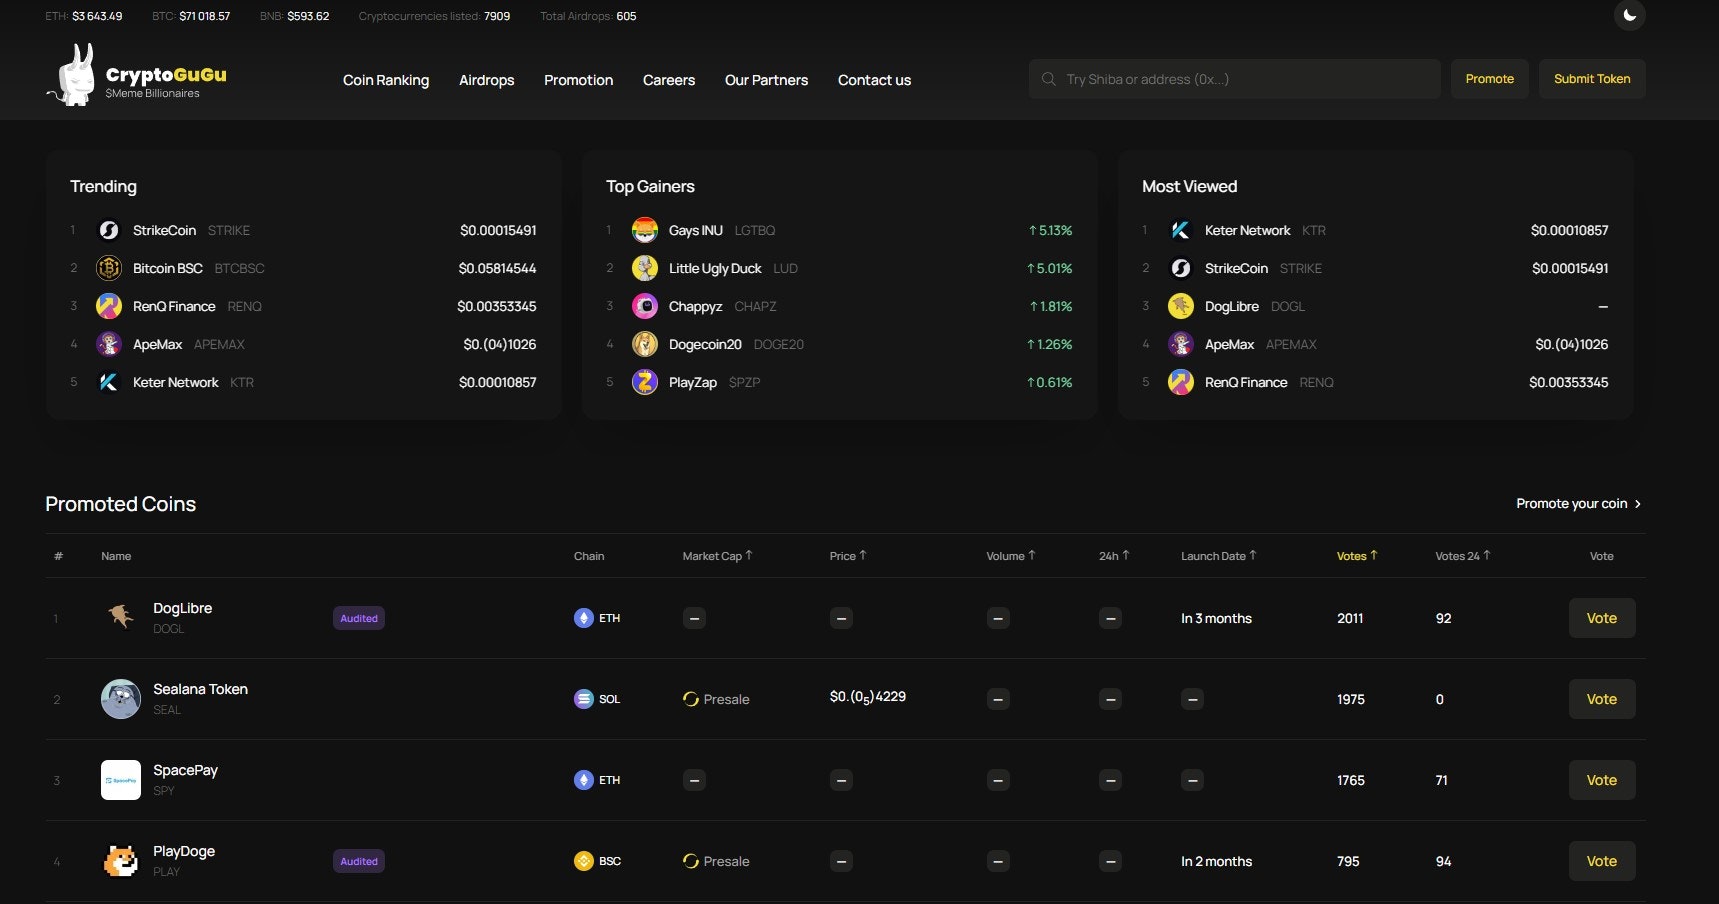Screen dimensions: 1719x904
Task: Open the Careers page
Action: 669,80
